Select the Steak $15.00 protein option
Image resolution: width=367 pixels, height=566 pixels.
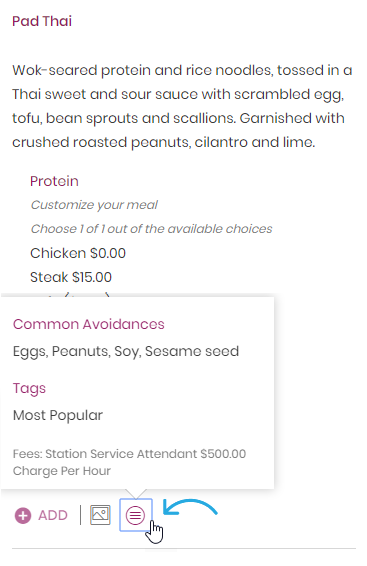click(71, 277)
